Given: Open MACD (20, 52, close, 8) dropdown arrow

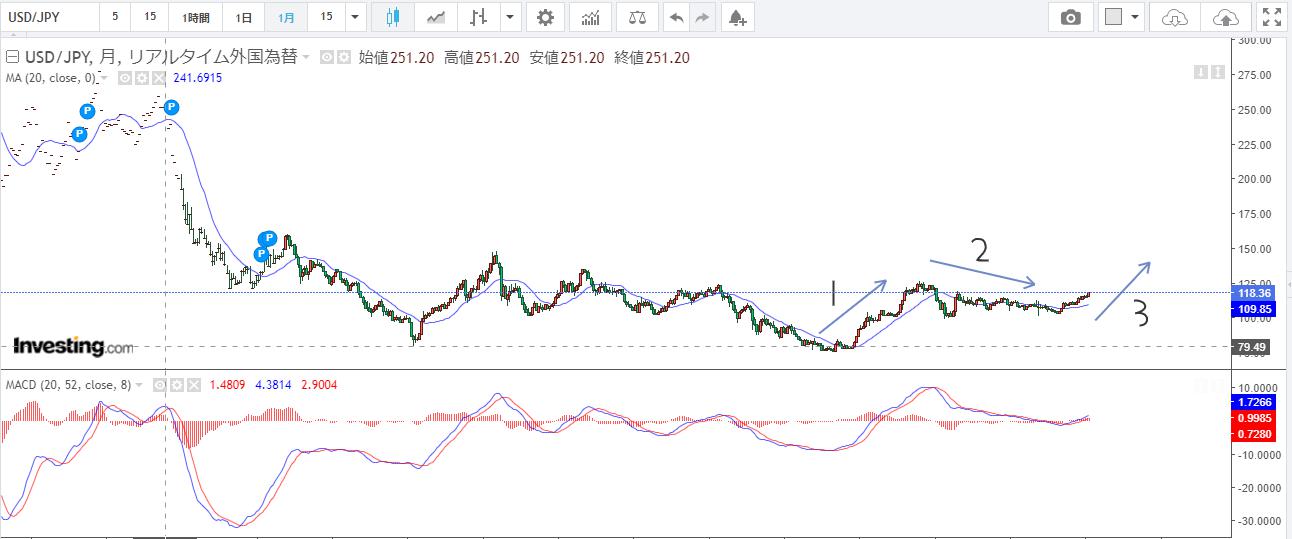Looking at the screenshot, I should pos(140,384).
